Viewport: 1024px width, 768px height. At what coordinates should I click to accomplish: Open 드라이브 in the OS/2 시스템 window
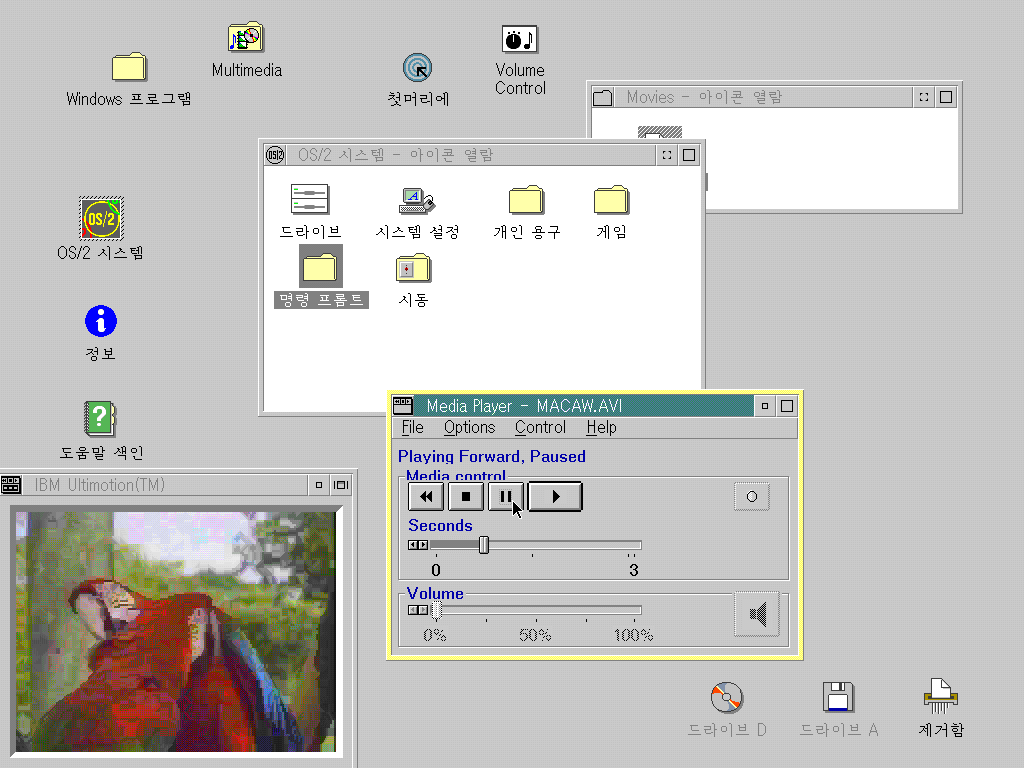[x=310, y=200]
